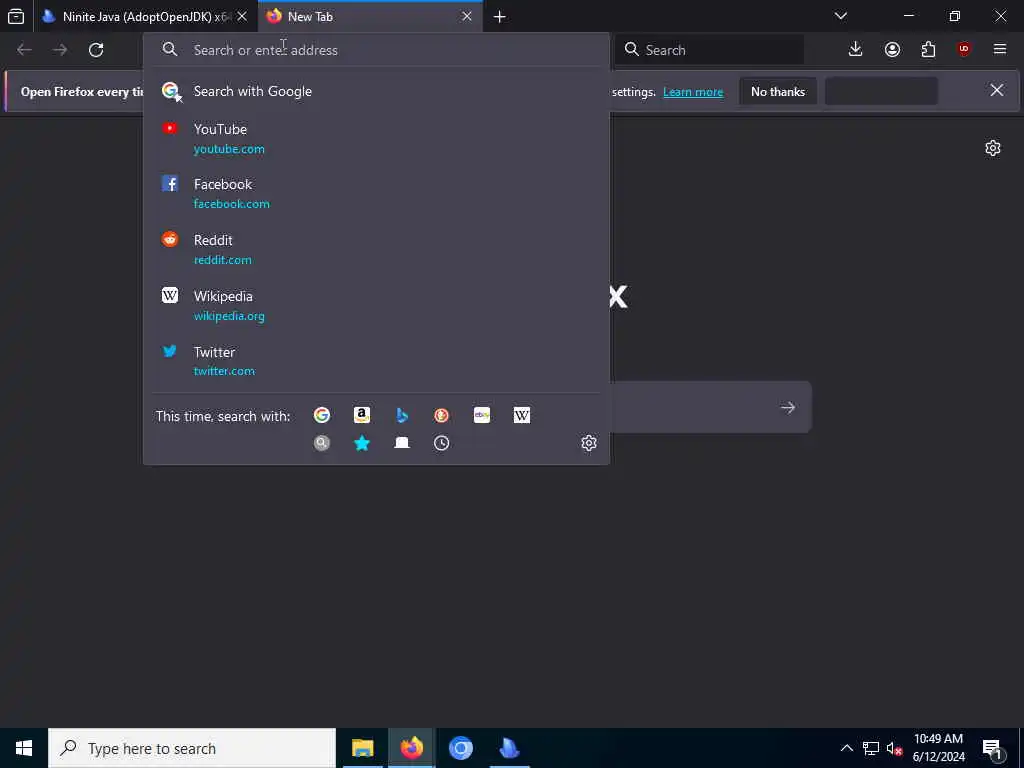This screenshot has height=768, width=1024.
Task: Search this time with Google icon
Action: pyautogui.click(x=322, y=415)
